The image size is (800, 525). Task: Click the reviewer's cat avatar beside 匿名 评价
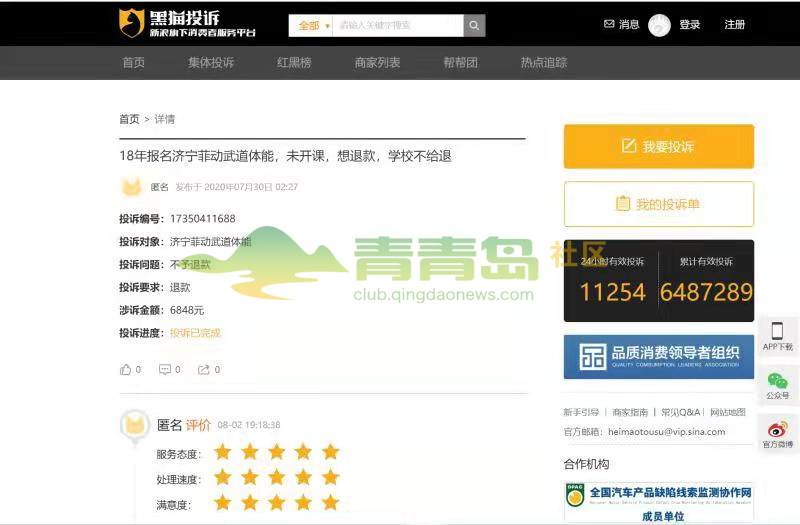[x=135, y=424]
